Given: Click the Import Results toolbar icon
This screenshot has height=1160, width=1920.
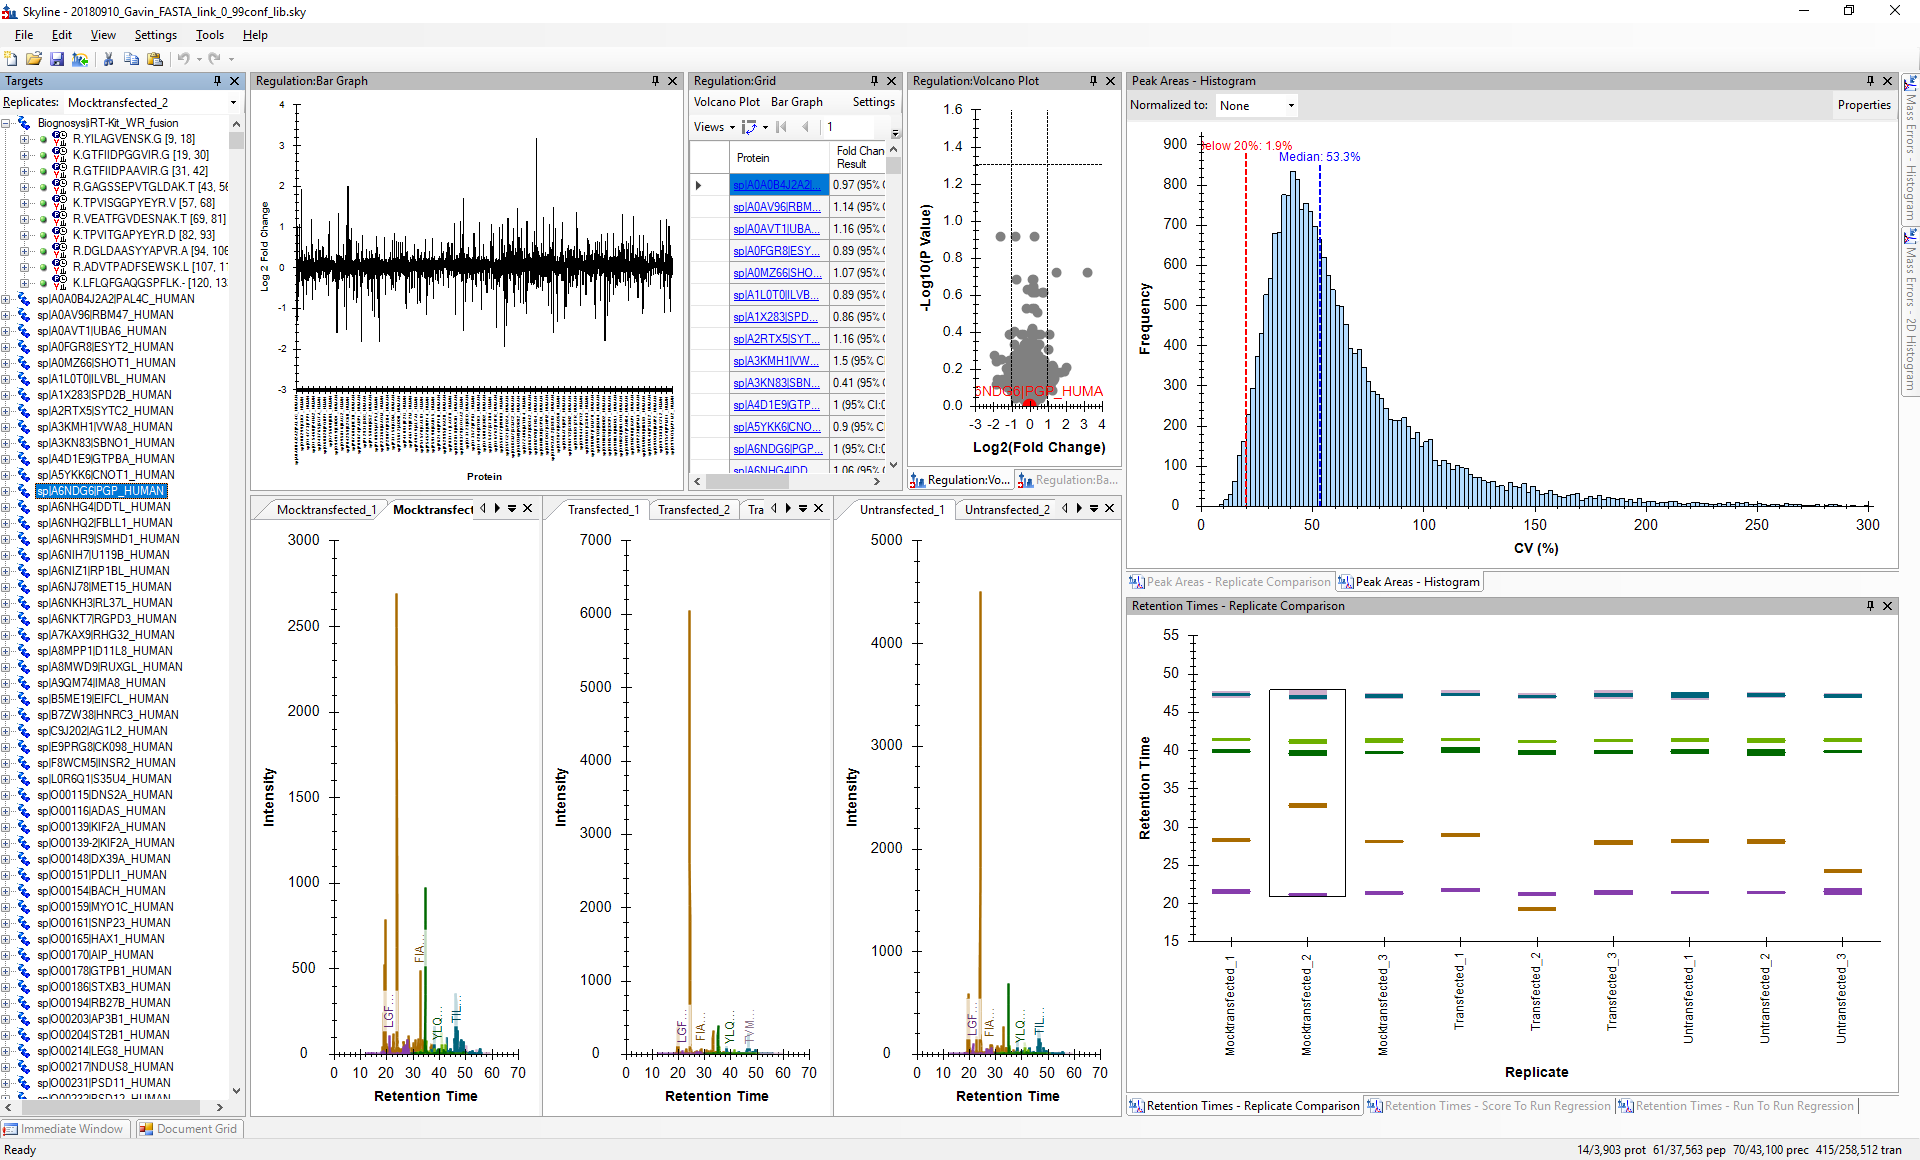Looking at the screenshot, I should pyautogui.click(x=80, y=59).
